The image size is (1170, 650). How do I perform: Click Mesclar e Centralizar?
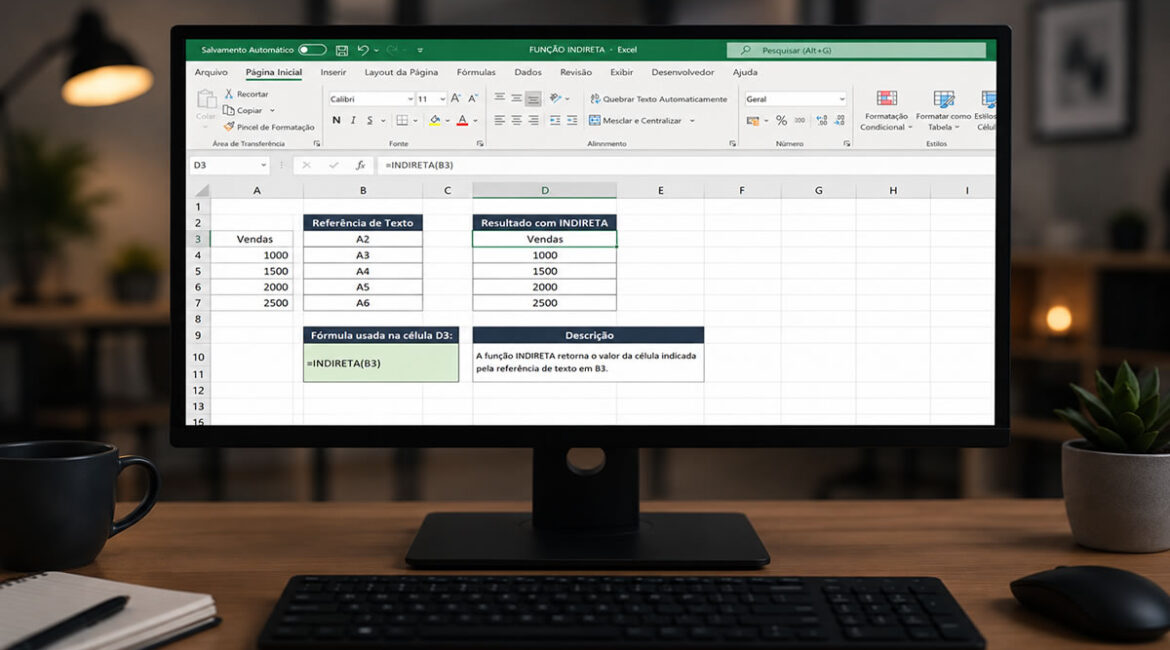tap(635, 120)
